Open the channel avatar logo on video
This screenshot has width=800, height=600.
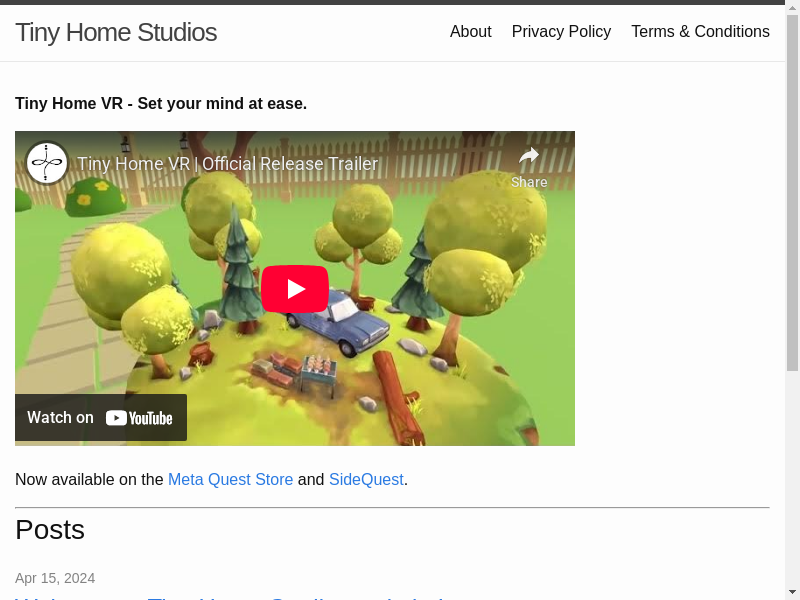point(47,163)
